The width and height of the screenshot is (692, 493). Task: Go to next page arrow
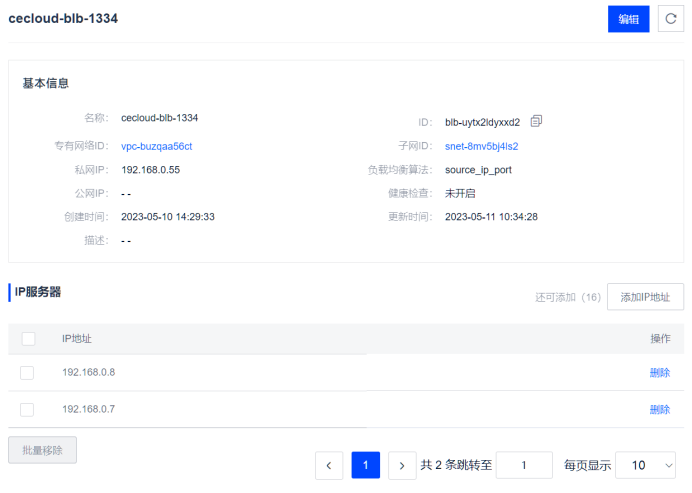click(x=402, y=465)
